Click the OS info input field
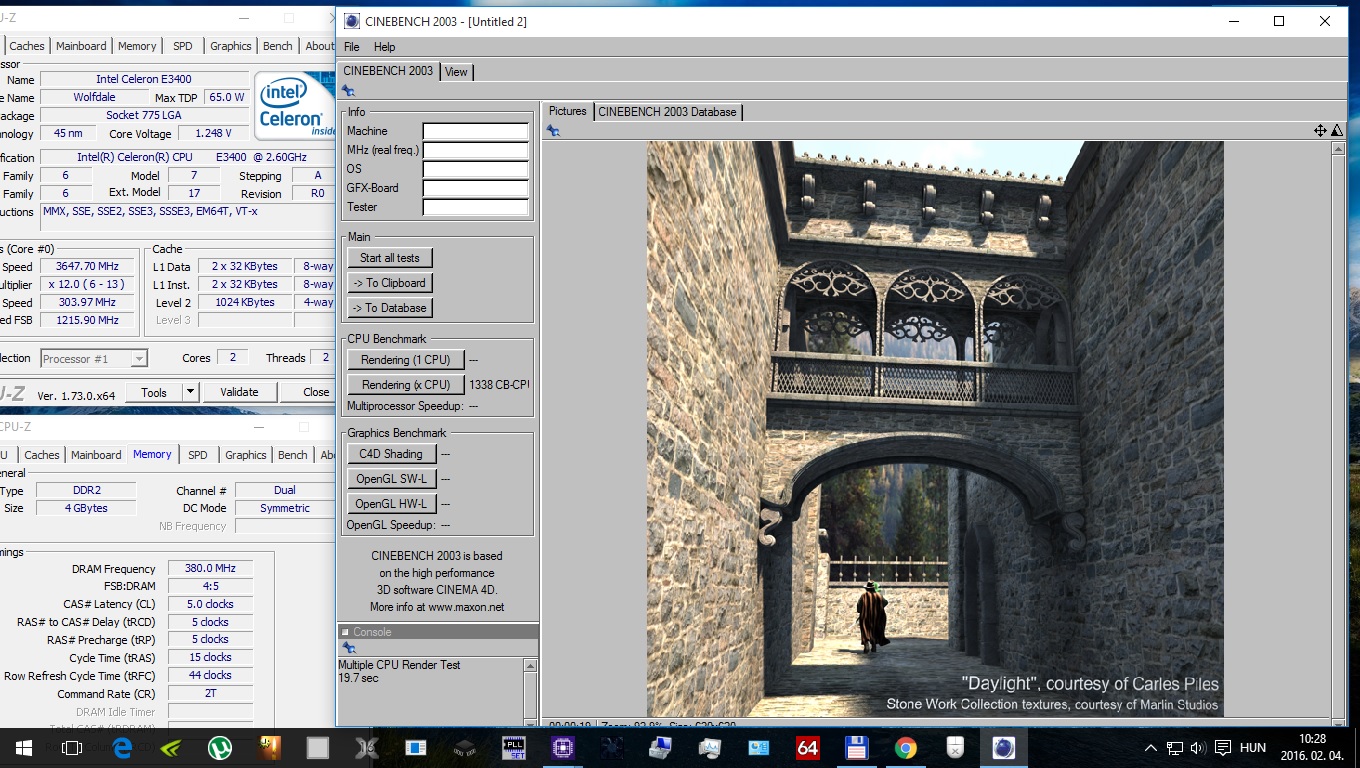 (x=475, y=169)
